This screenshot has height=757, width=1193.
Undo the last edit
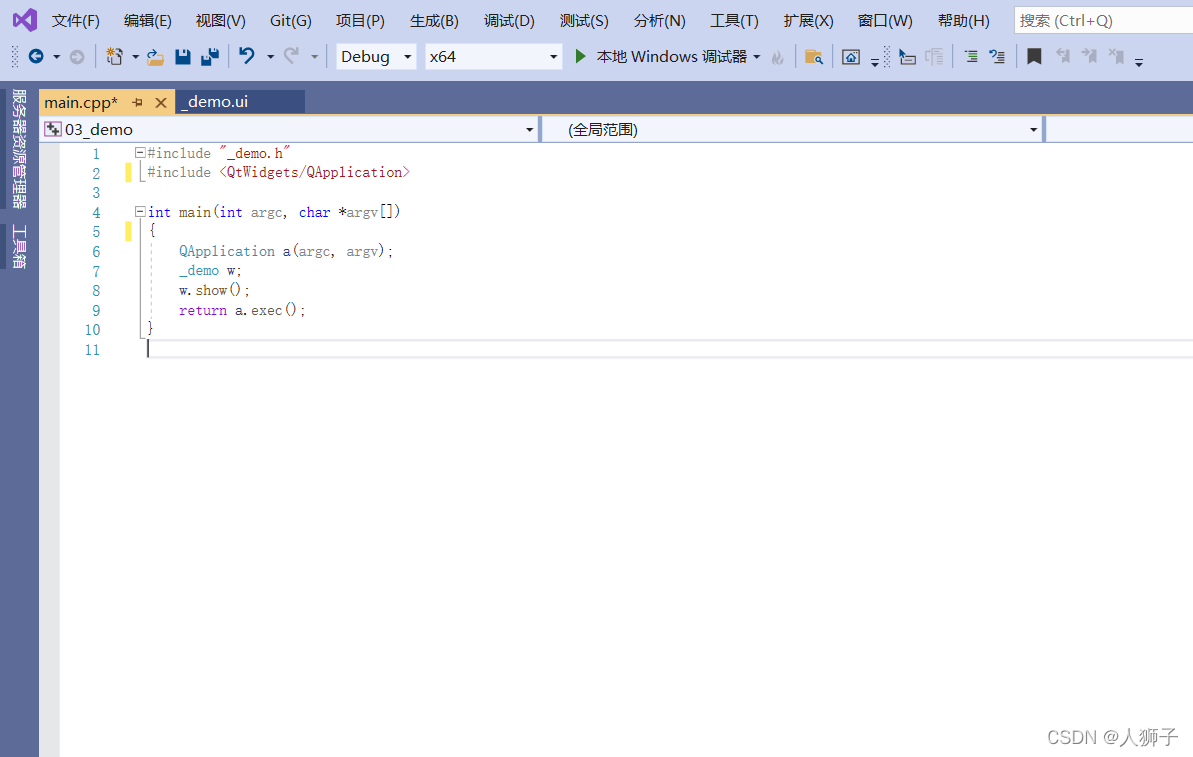pos(247,56)
